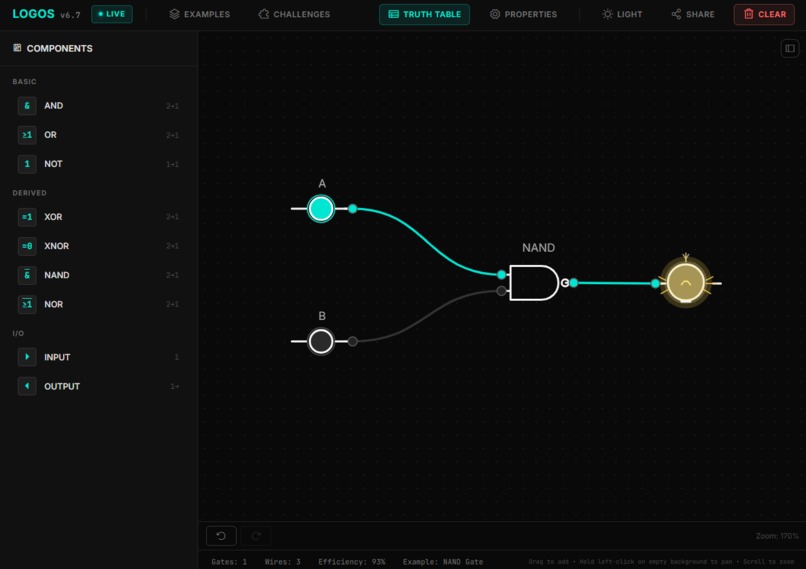Toggle the LIVE simulation badge
806x569 pixels.
(112, 14)
